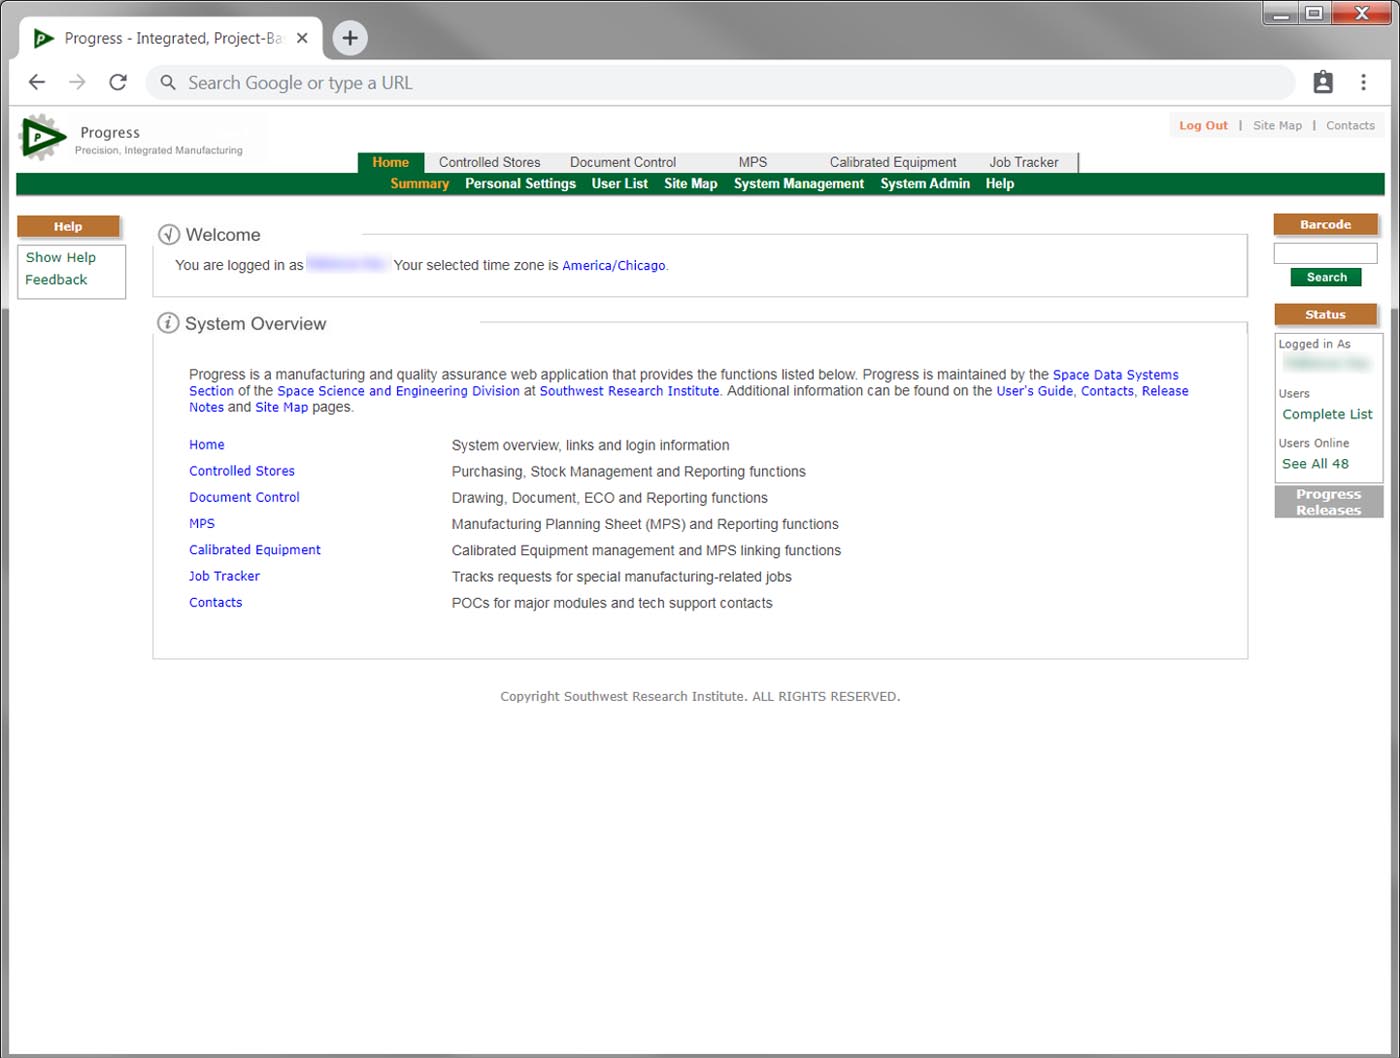
Task: Open the Controlled Stores tab
Action: (489, 162)
